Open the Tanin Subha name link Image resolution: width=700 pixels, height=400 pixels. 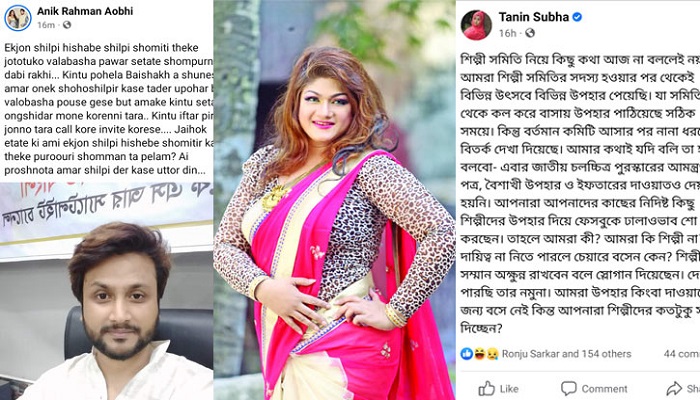[x=533, y=17]
